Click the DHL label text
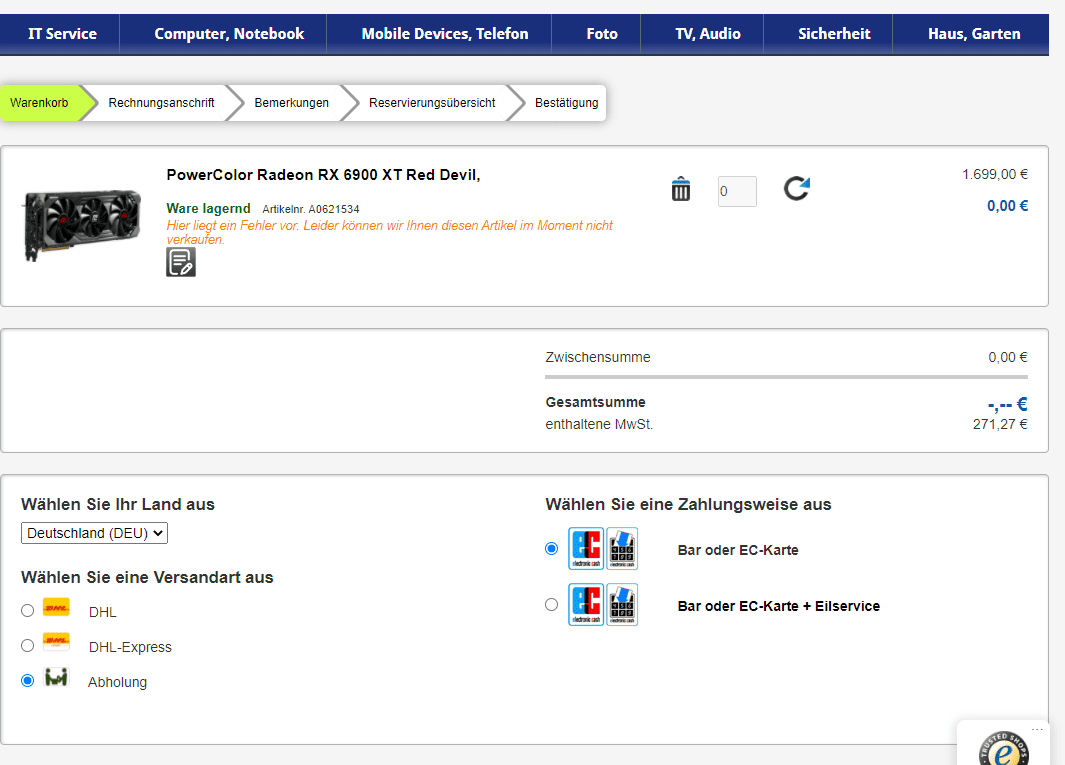This screenshot has height=765, width=1065. point(103,612)
